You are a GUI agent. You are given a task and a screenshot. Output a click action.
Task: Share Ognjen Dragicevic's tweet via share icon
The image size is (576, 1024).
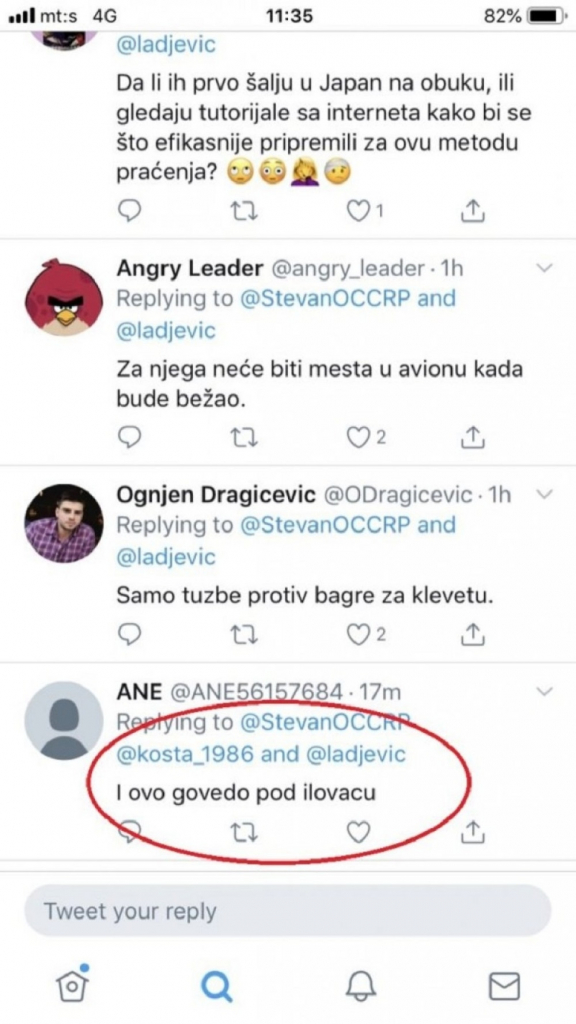click(470, 634)
